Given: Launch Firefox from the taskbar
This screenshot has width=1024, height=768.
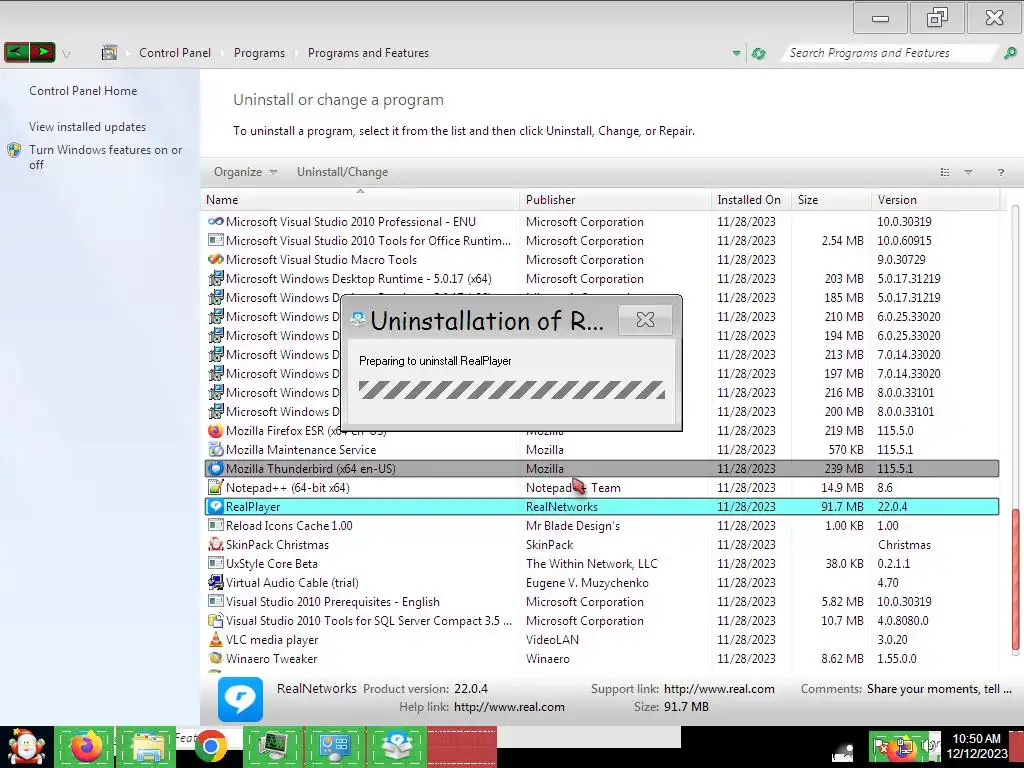Looking at the screenshot, I should pos(85,746).
